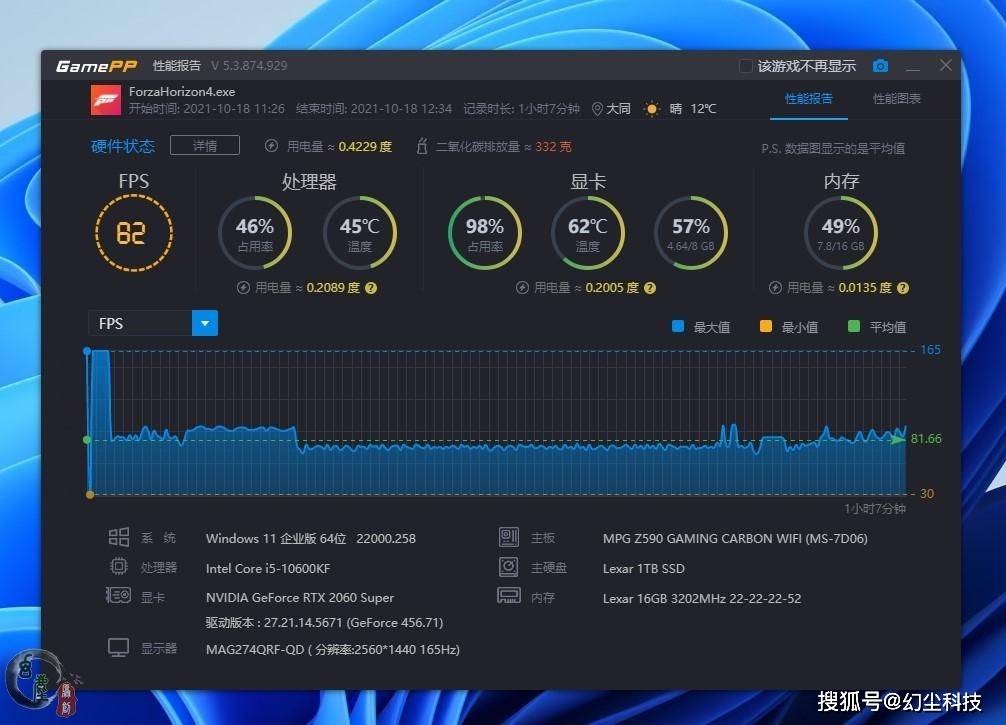Screen dimensions: 1006x725
Task: Click the 57% video memory gauge
Action: click(x=690, y=233)
